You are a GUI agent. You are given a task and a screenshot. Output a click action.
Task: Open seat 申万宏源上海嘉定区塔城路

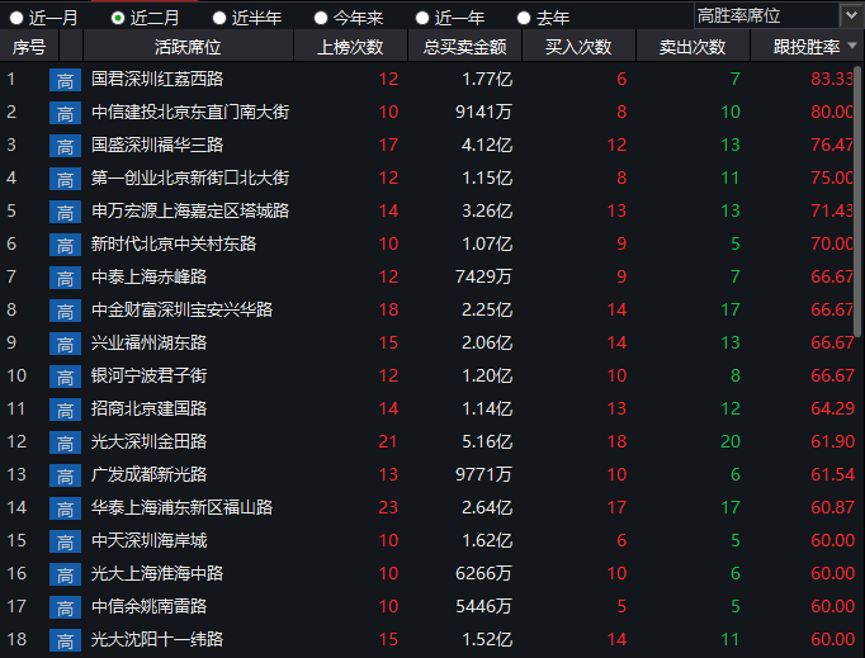pyautogui.click(x=190, y=211)
